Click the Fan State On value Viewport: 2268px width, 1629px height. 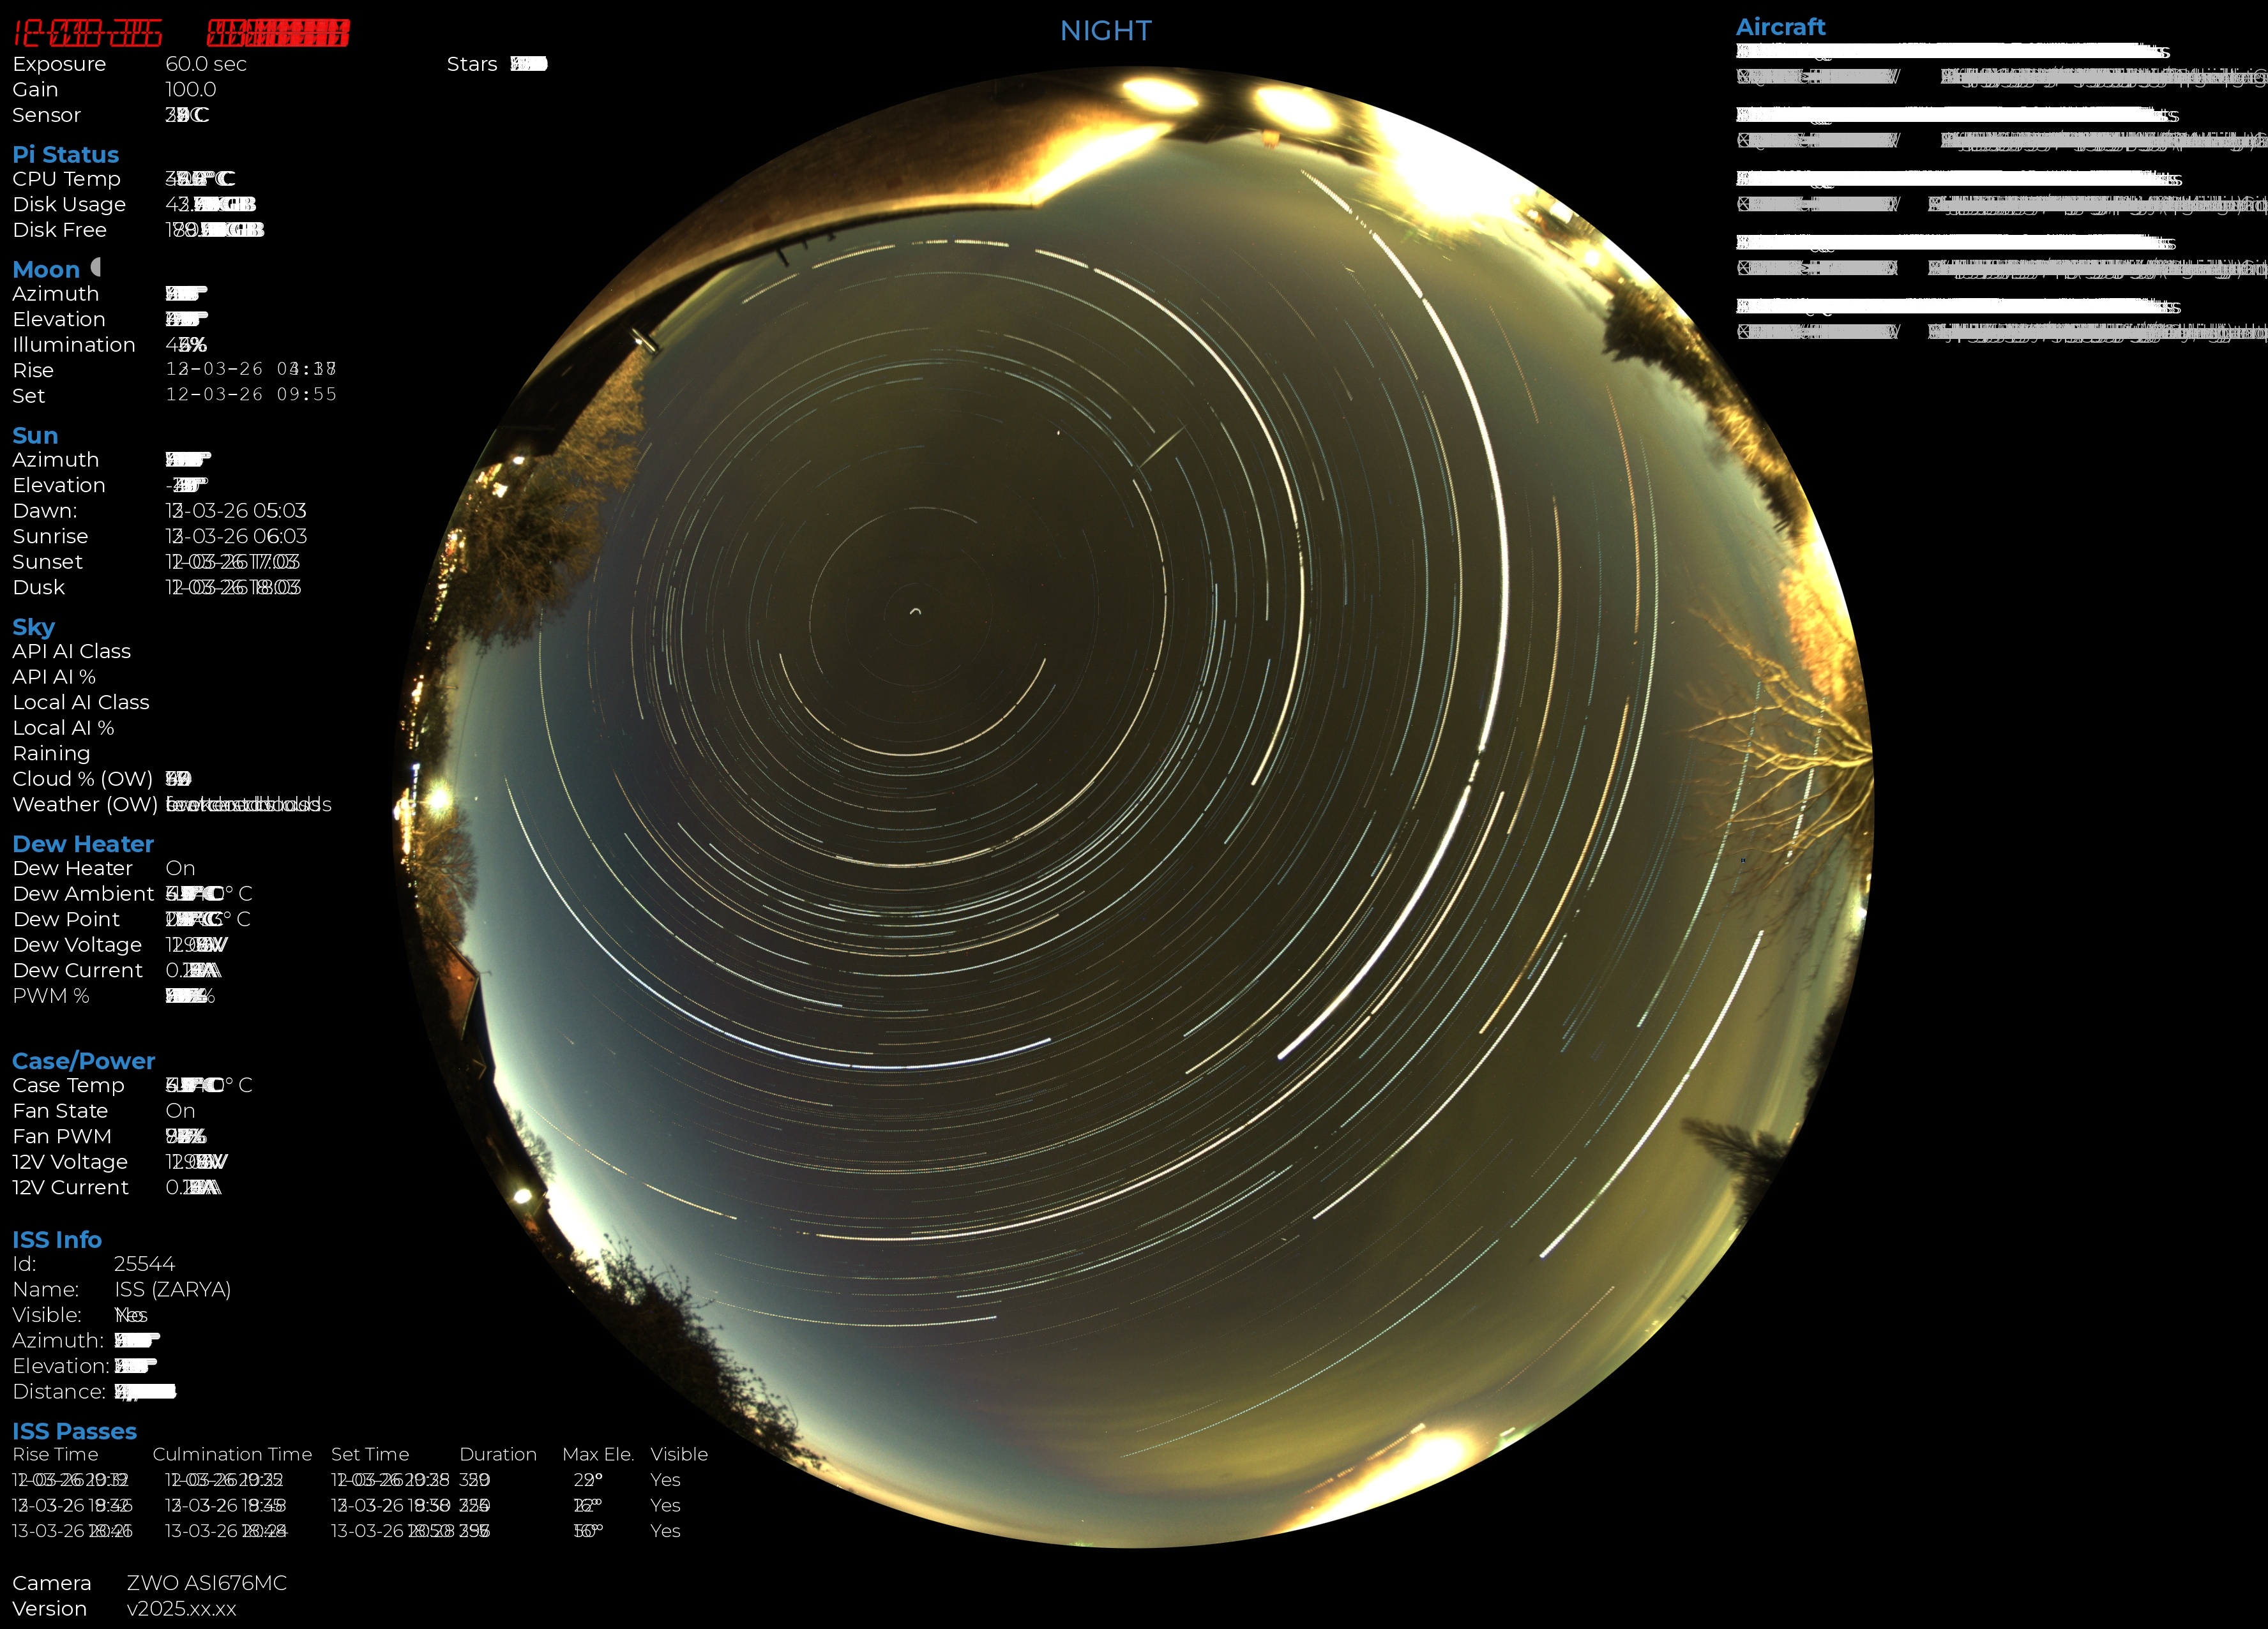(x=180, y=1111)
